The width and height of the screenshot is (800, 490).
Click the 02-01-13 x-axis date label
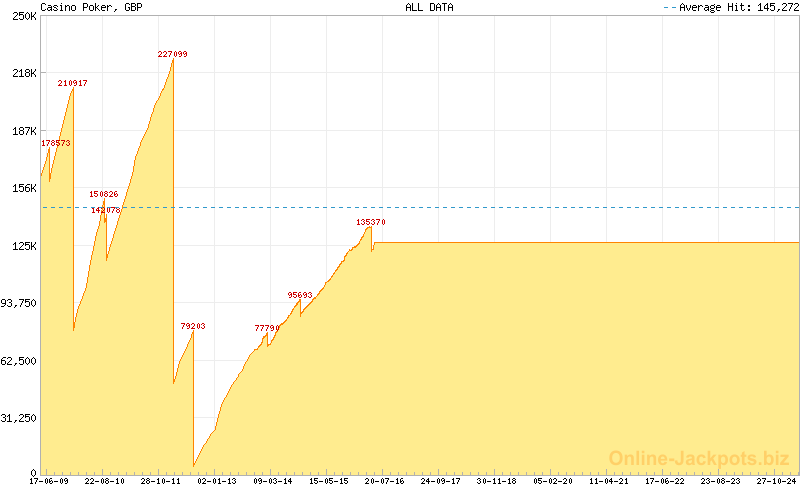tap(217, 481)
